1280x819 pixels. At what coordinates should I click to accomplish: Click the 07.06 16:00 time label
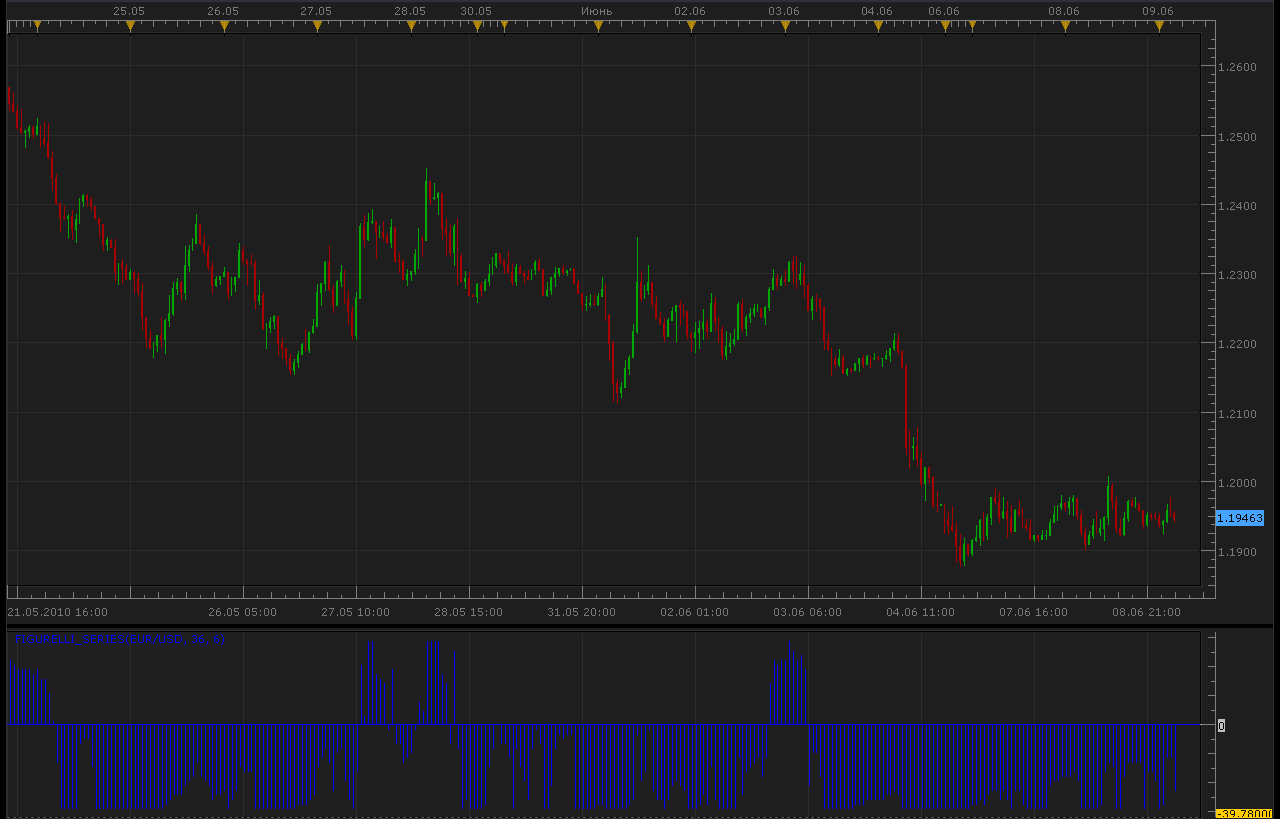click(1033, 612)
